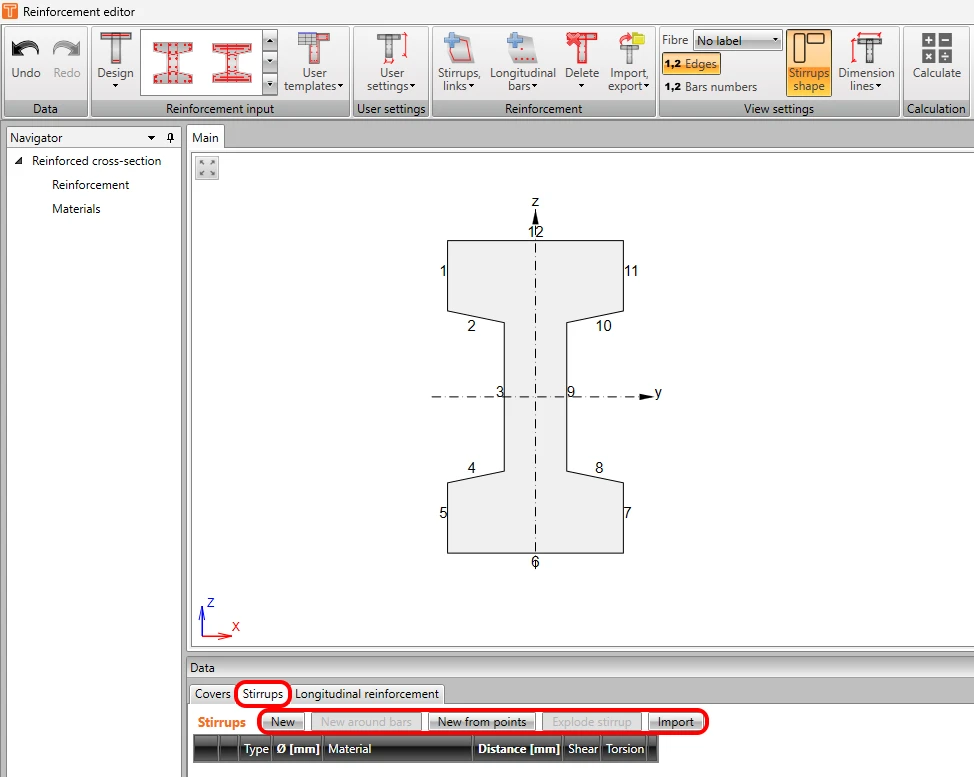Viewport: 974px width, 777px height.
Task: Switch to the Covers tab
Action: [212, 694]
